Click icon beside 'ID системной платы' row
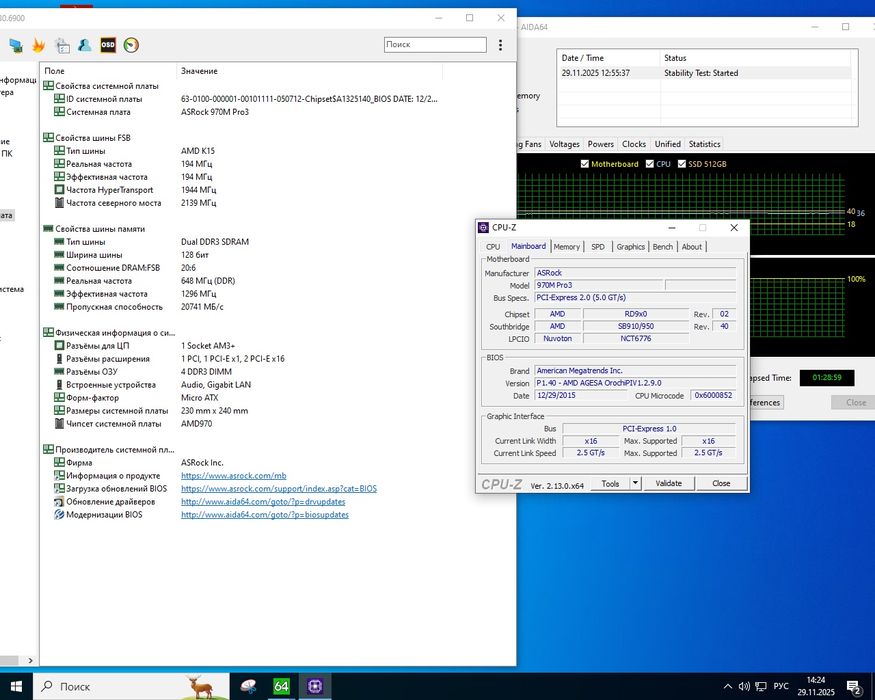 pos(59,99)
